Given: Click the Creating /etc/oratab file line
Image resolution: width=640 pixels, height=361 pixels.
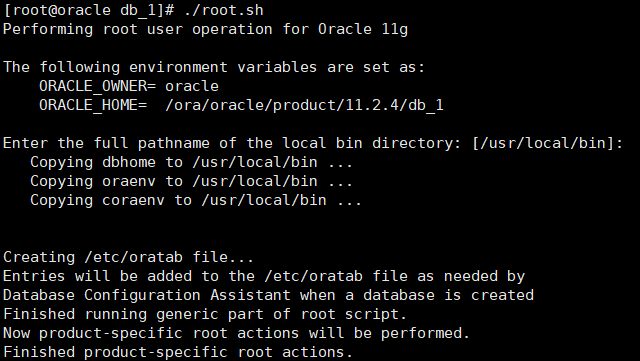Looking at the screenshot, I should click(x=129, y=257).
